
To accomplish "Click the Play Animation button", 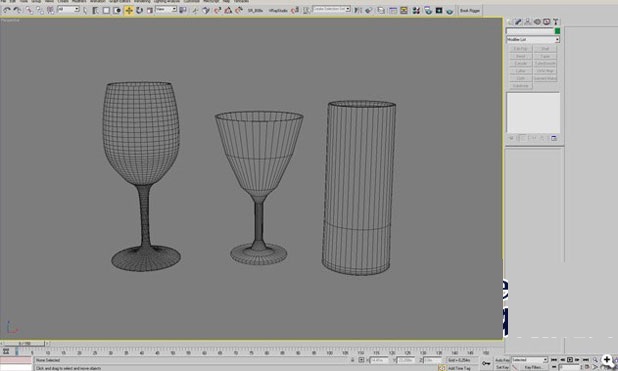I will 570,360.
